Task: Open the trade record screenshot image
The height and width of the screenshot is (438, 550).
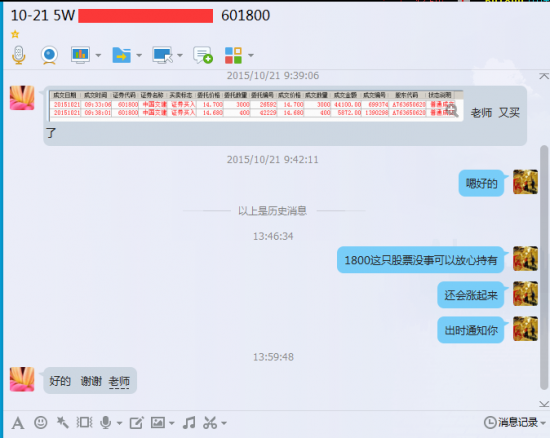Action: 256,104
